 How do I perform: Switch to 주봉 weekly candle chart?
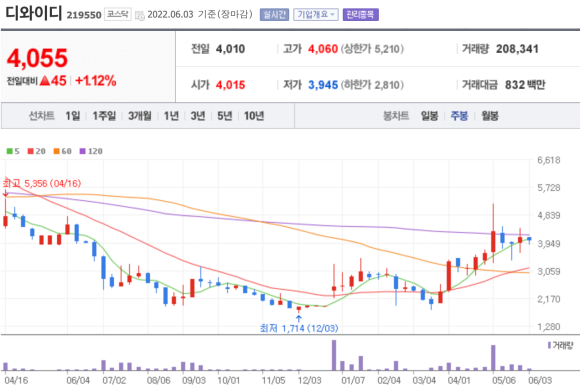pos(459,116)
